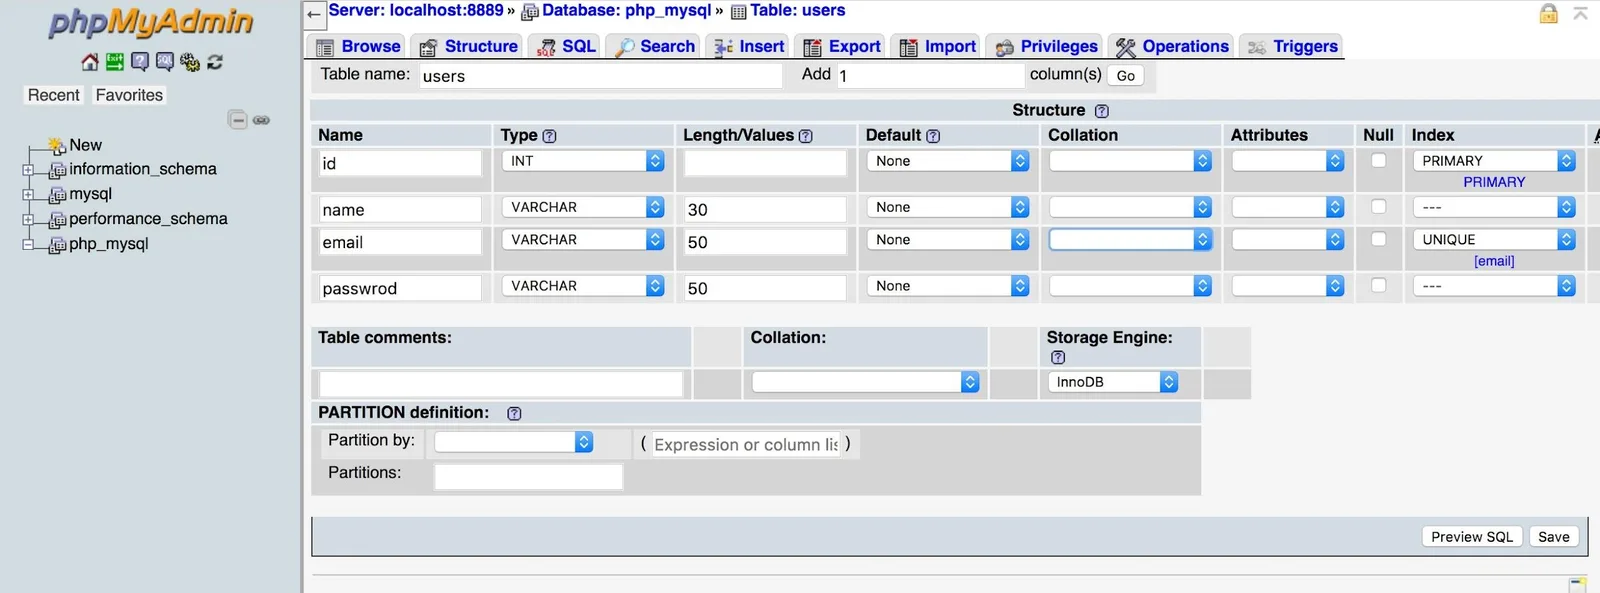1600x593 pixels.
Task: Collapse php_mysql tree node
Action: (x=28, y=245)
